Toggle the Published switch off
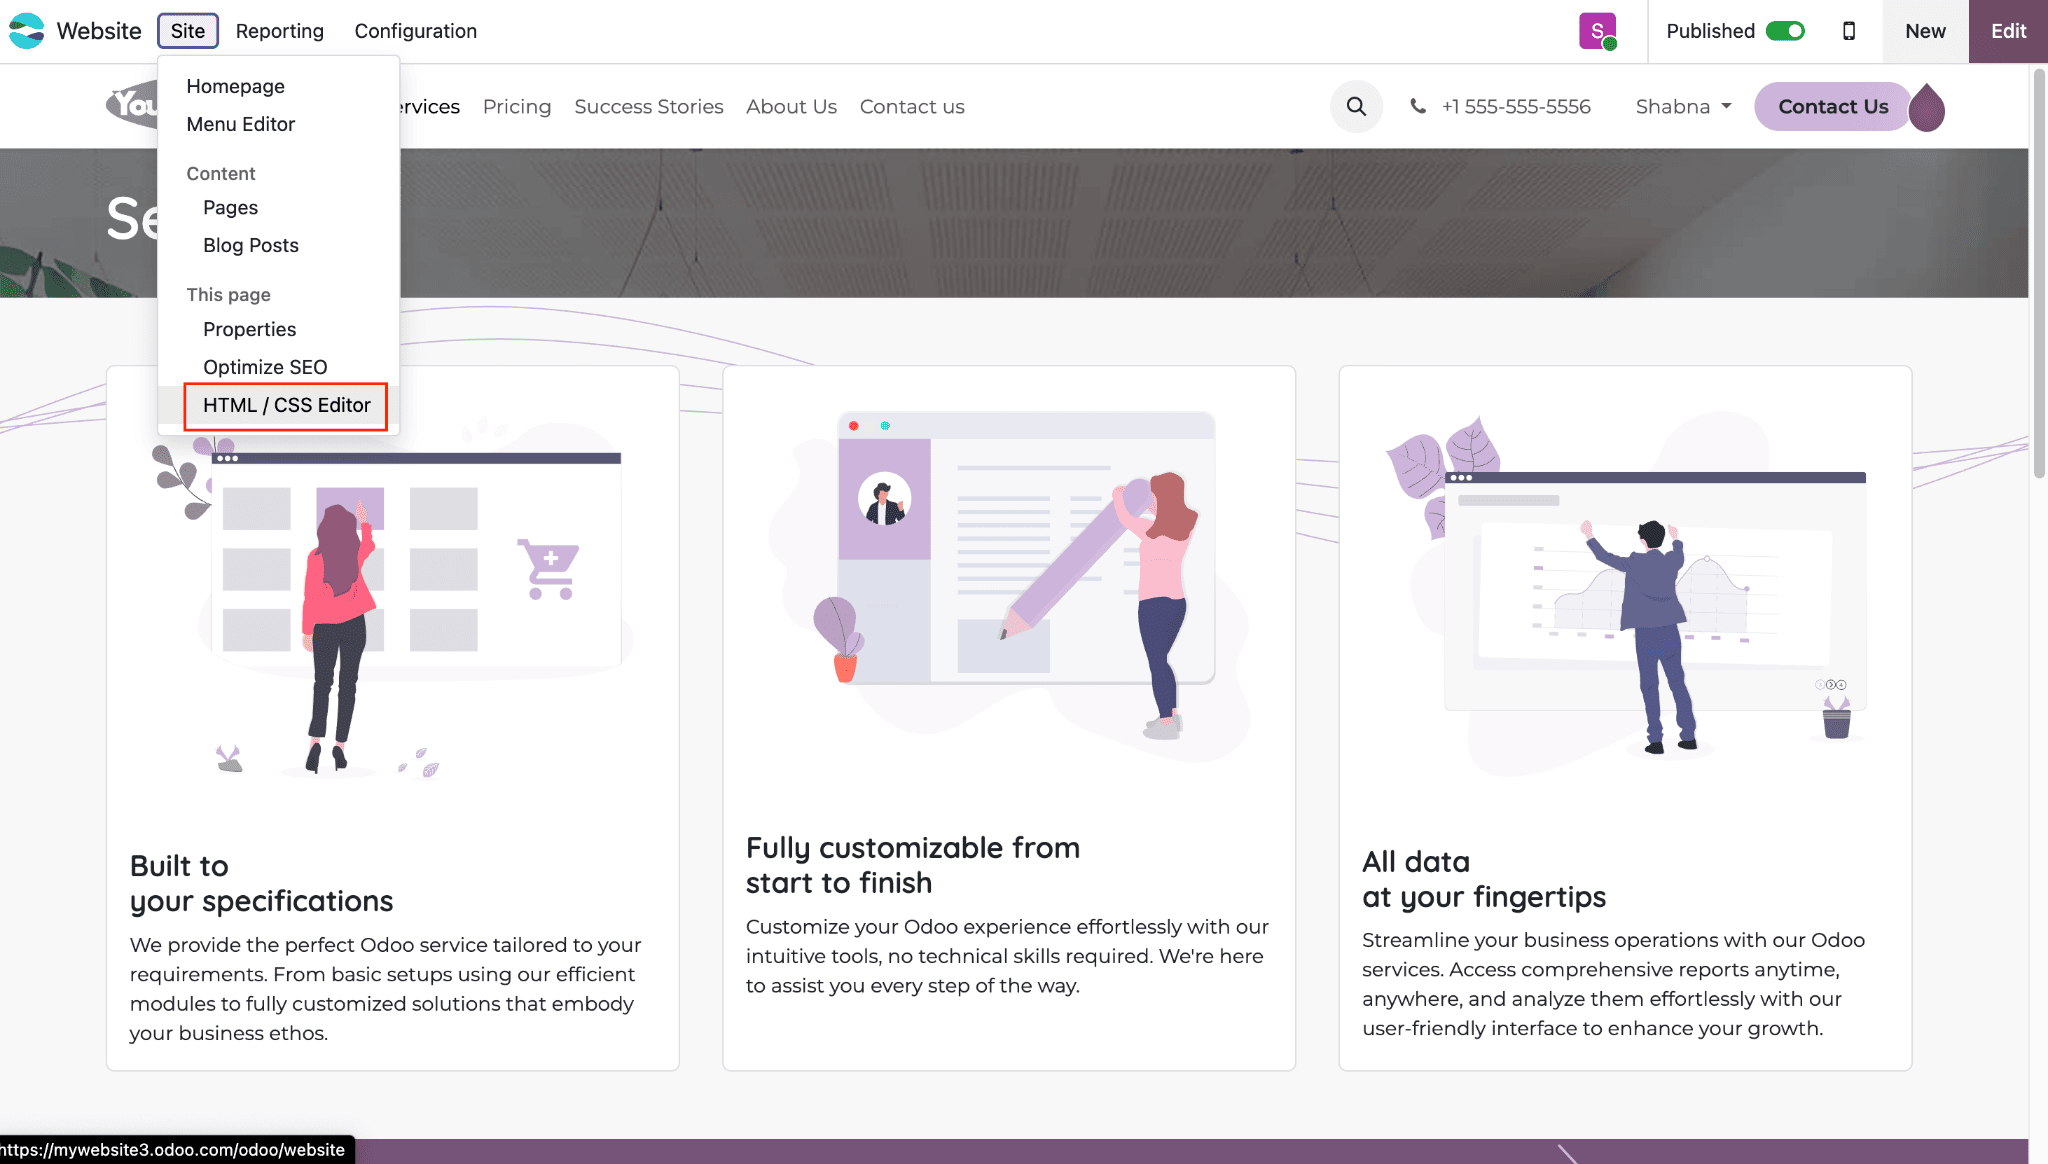 1785,31
